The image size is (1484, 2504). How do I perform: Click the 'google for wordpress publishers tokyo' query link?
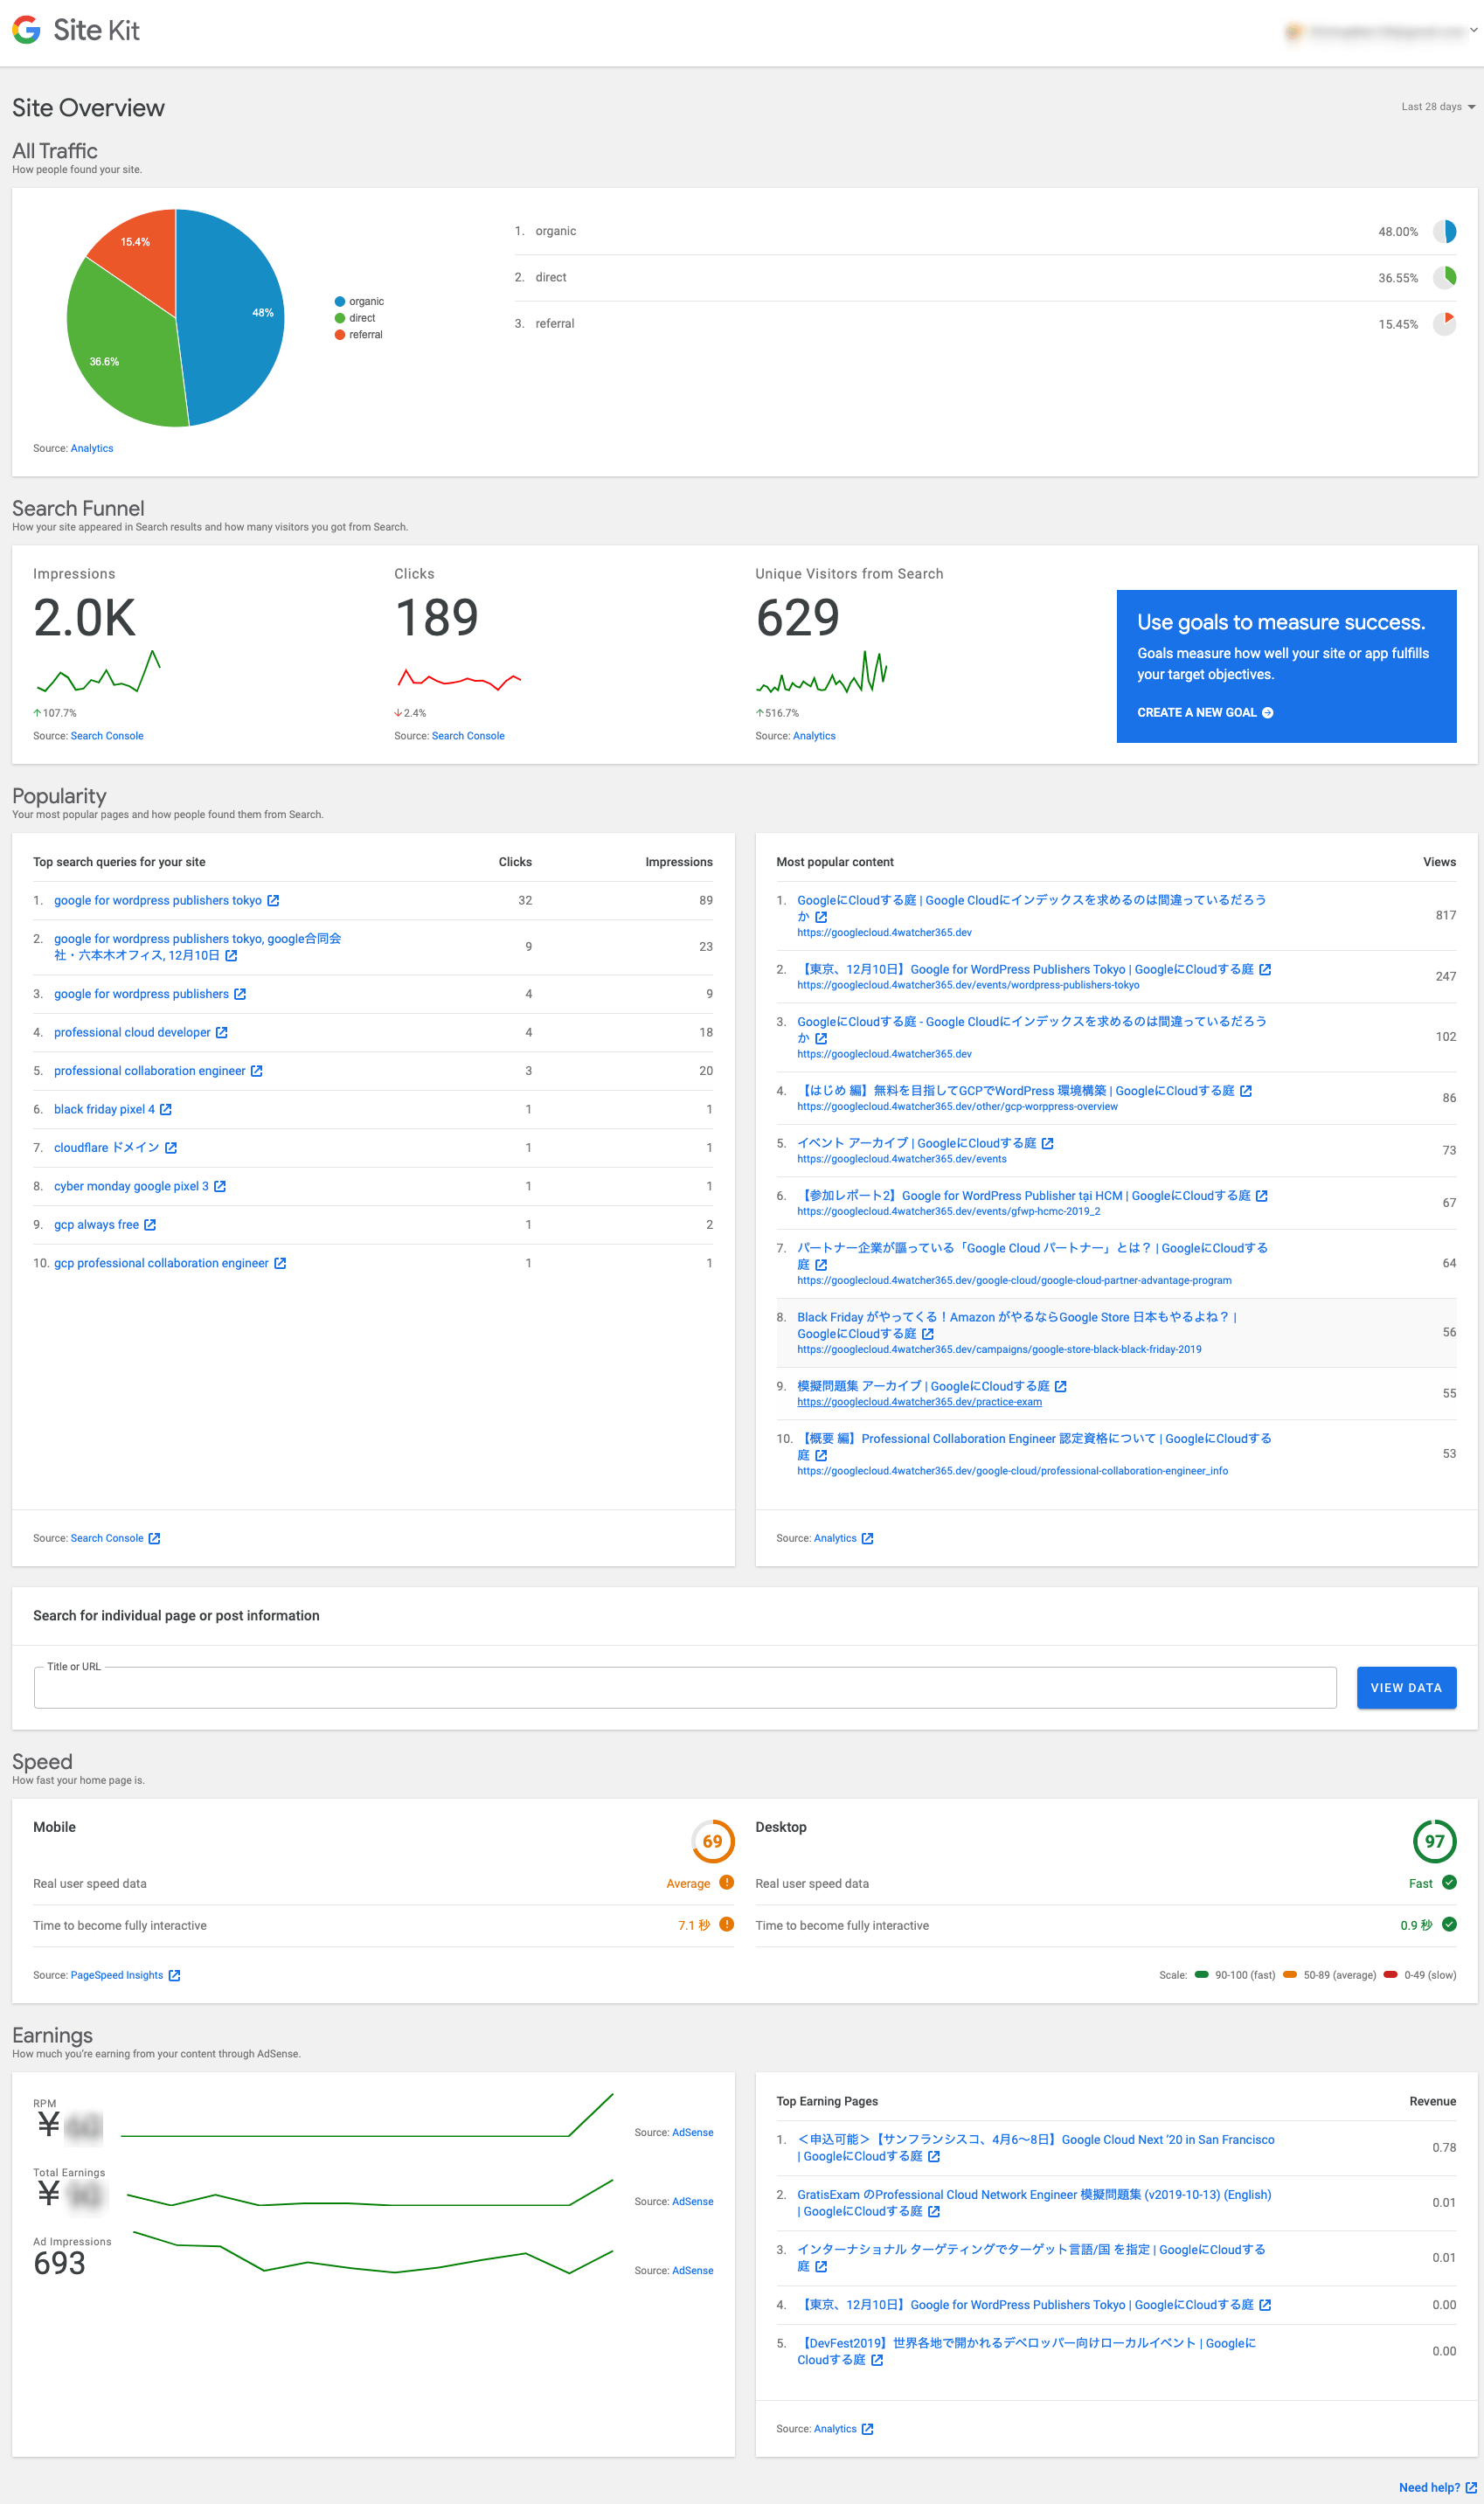click(158, 901)
